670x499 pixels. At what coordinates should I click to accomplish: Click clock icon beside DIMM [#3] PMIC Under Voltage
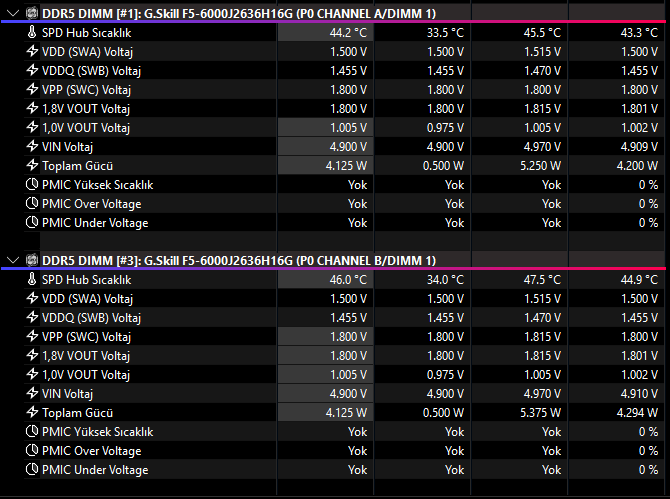(32, 470)
